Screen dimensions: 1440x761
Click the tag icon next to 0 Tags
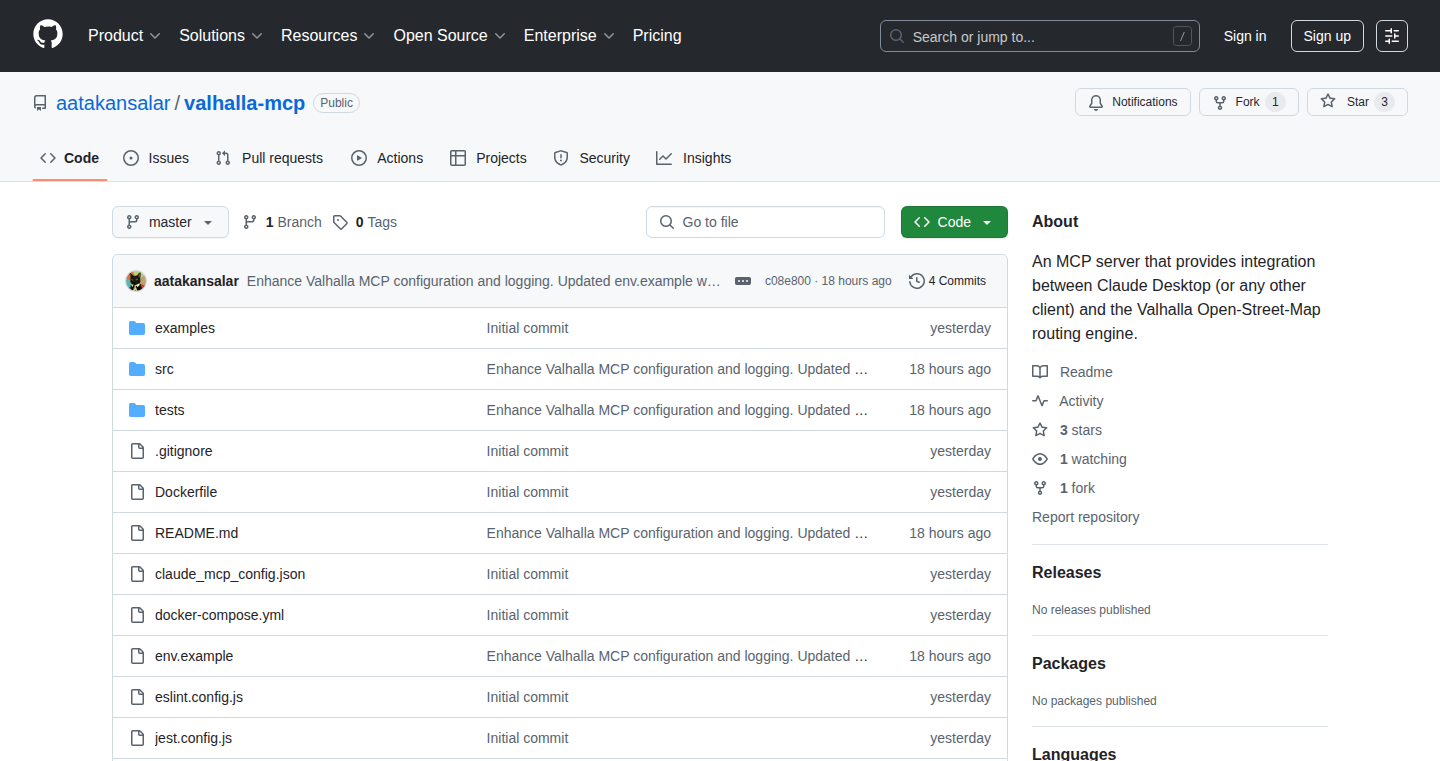pyautogui.click(x=340, y=222)
